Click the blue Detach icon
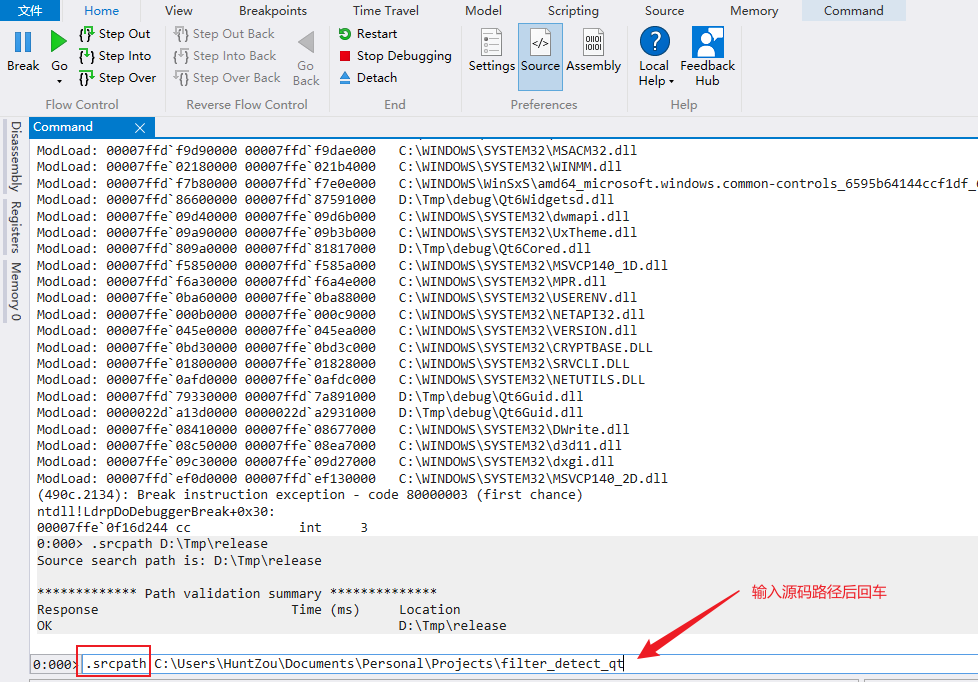978x682 pixels. (x=345, y=77)
